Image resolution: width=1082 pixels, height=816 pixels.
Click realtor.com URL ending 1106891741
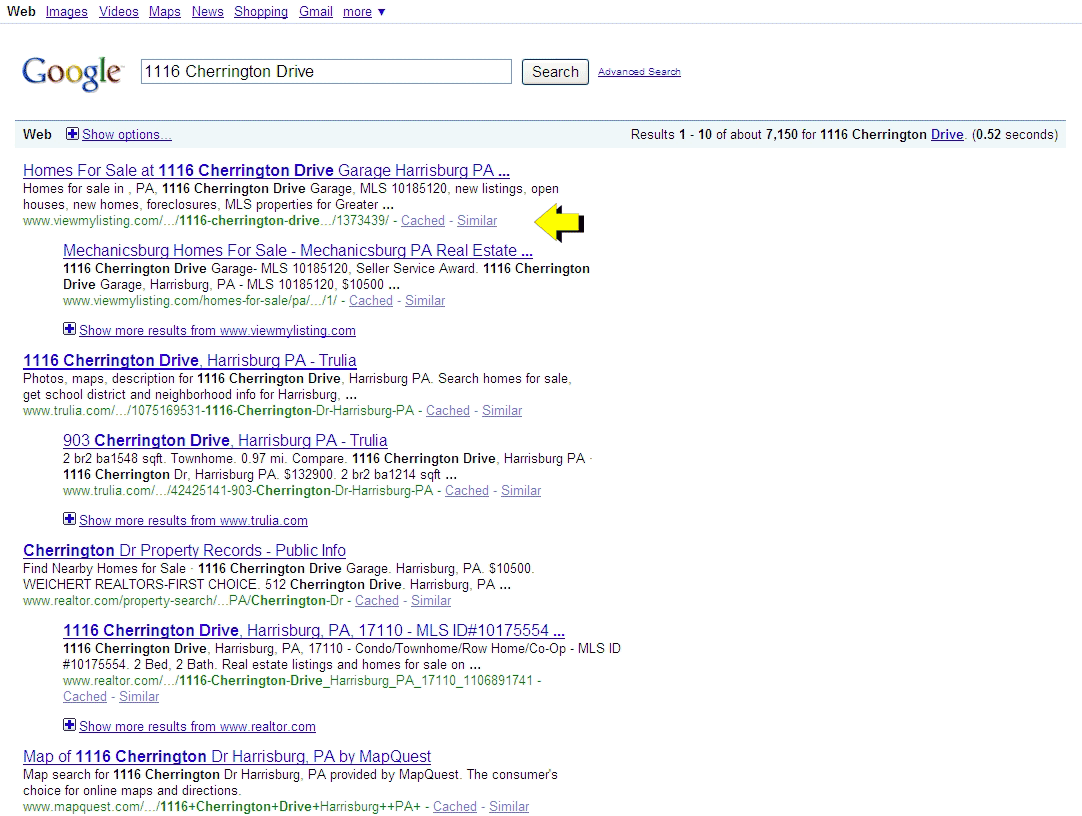298,681
